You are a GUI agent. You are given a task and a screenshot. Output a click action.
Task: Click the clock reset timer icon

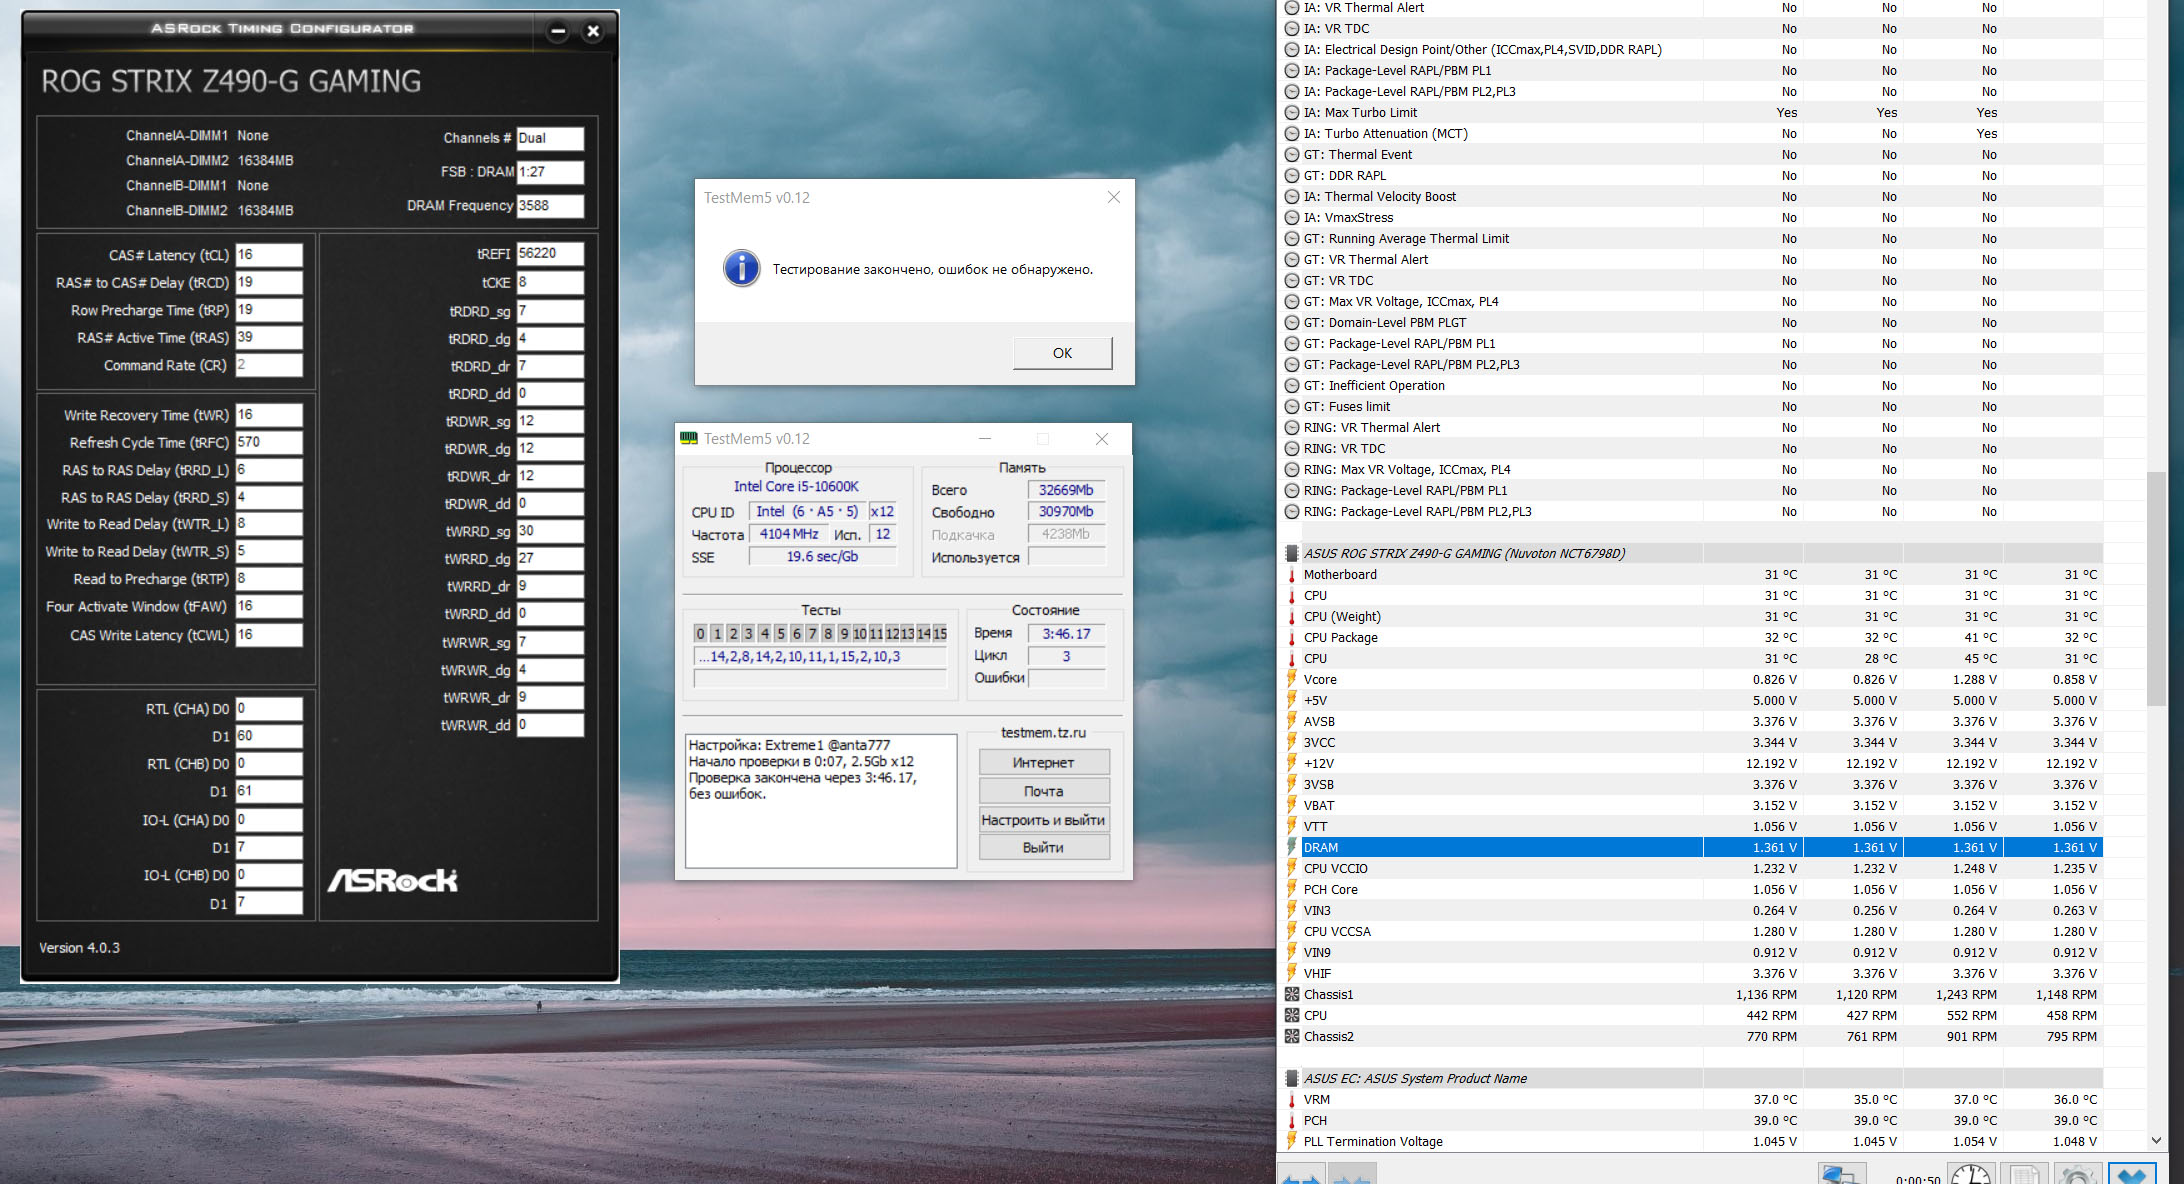1970,1175
